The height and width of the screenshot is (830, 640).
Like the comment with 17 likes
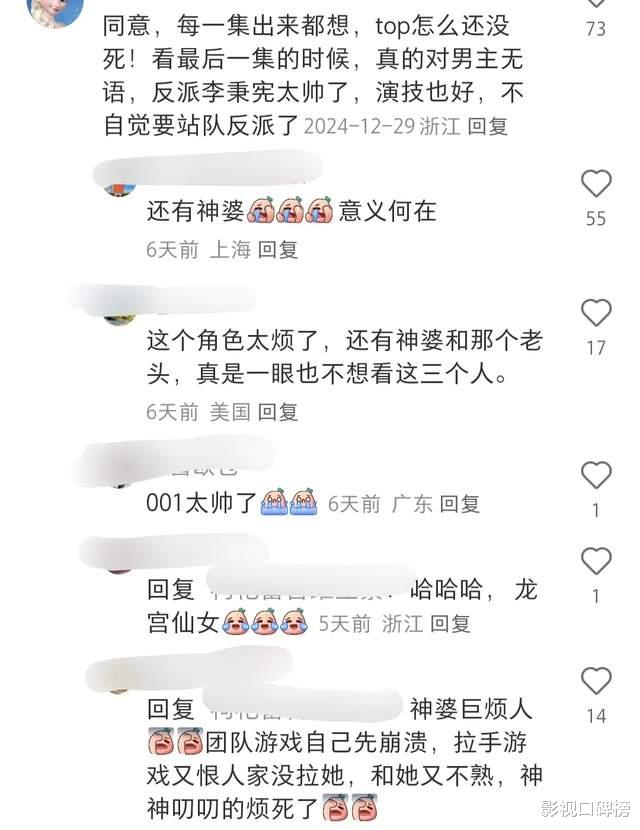coord(596,312)
